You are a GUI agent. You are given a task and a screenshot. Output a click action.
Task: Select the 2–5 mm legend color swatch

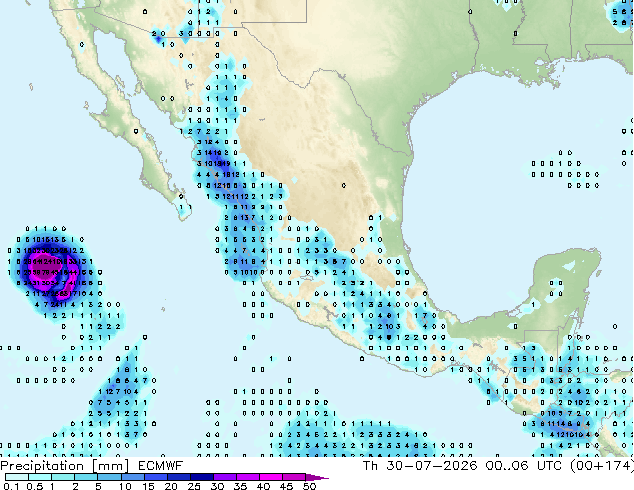(x=86, y=477)
